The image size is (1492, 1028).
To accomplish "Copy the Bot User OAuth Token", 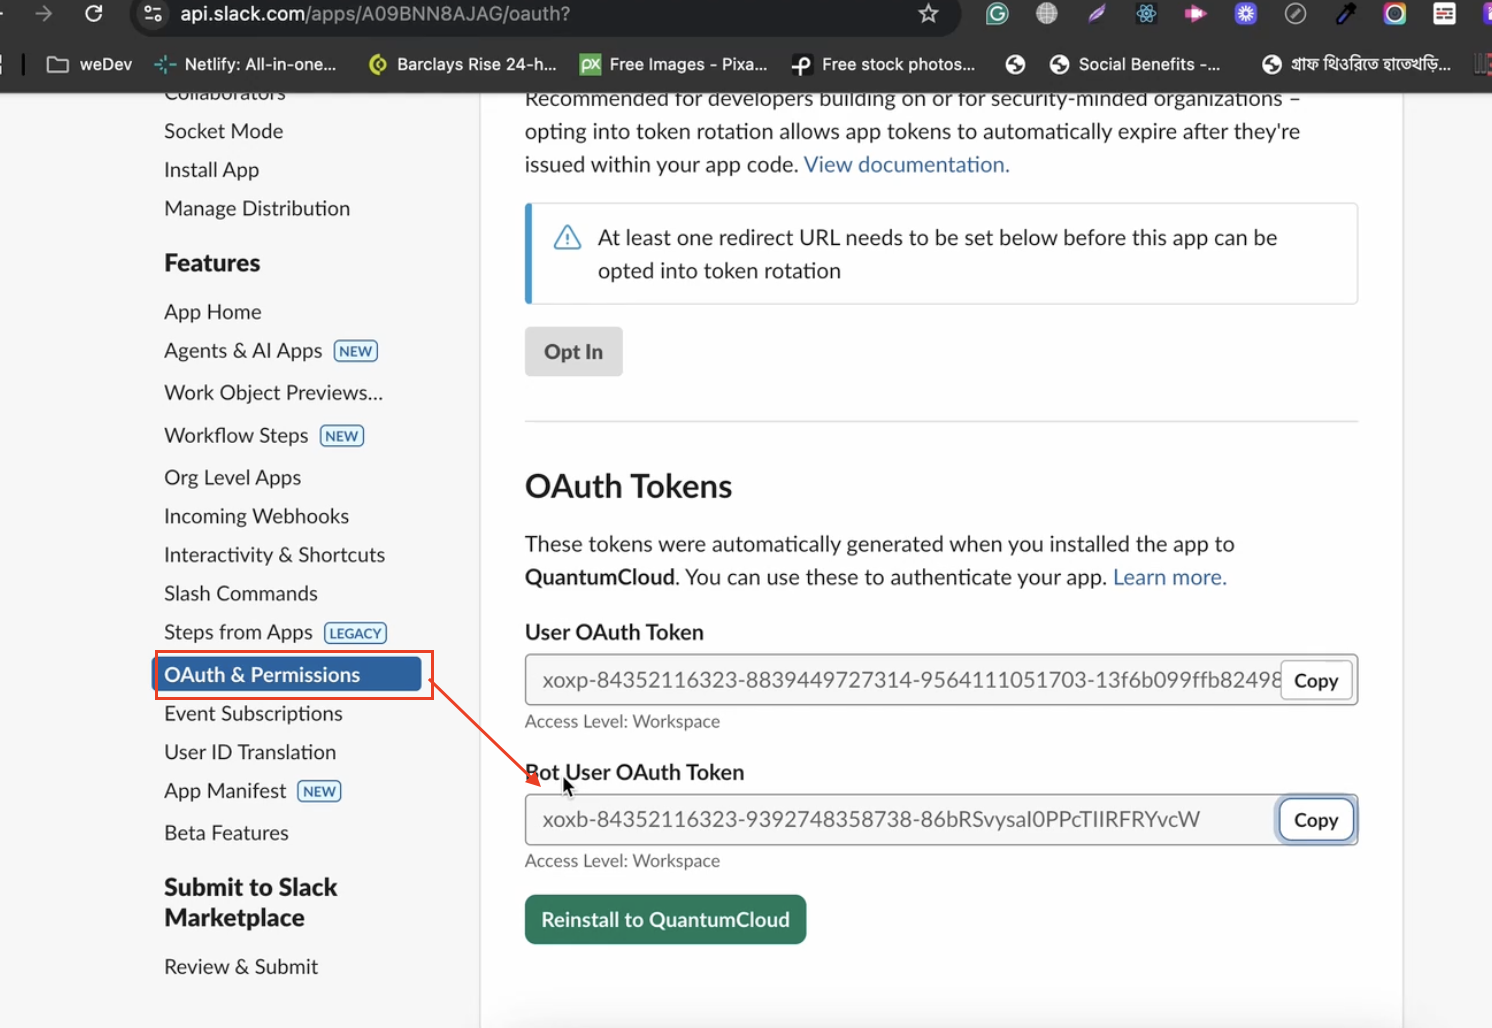I will [x=1315, y=820].
